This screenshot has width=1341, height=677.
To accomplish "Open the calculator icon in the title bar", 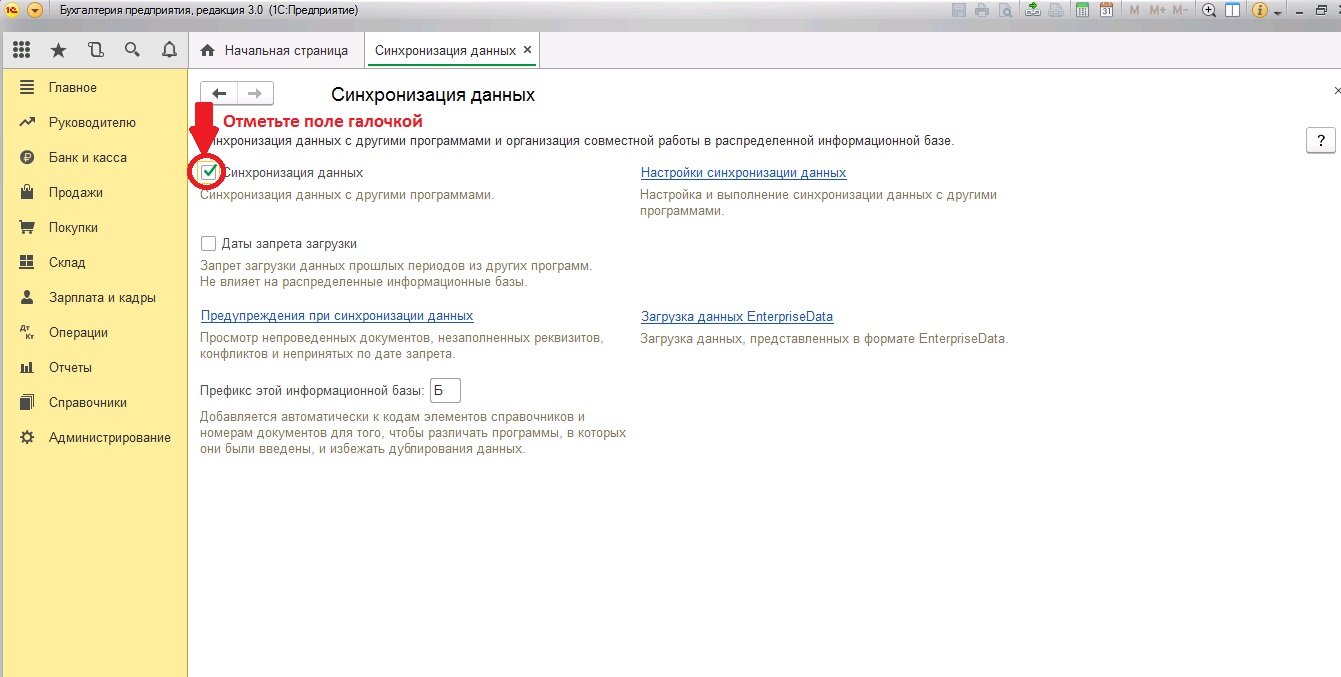I will [x=1082, y=10].
